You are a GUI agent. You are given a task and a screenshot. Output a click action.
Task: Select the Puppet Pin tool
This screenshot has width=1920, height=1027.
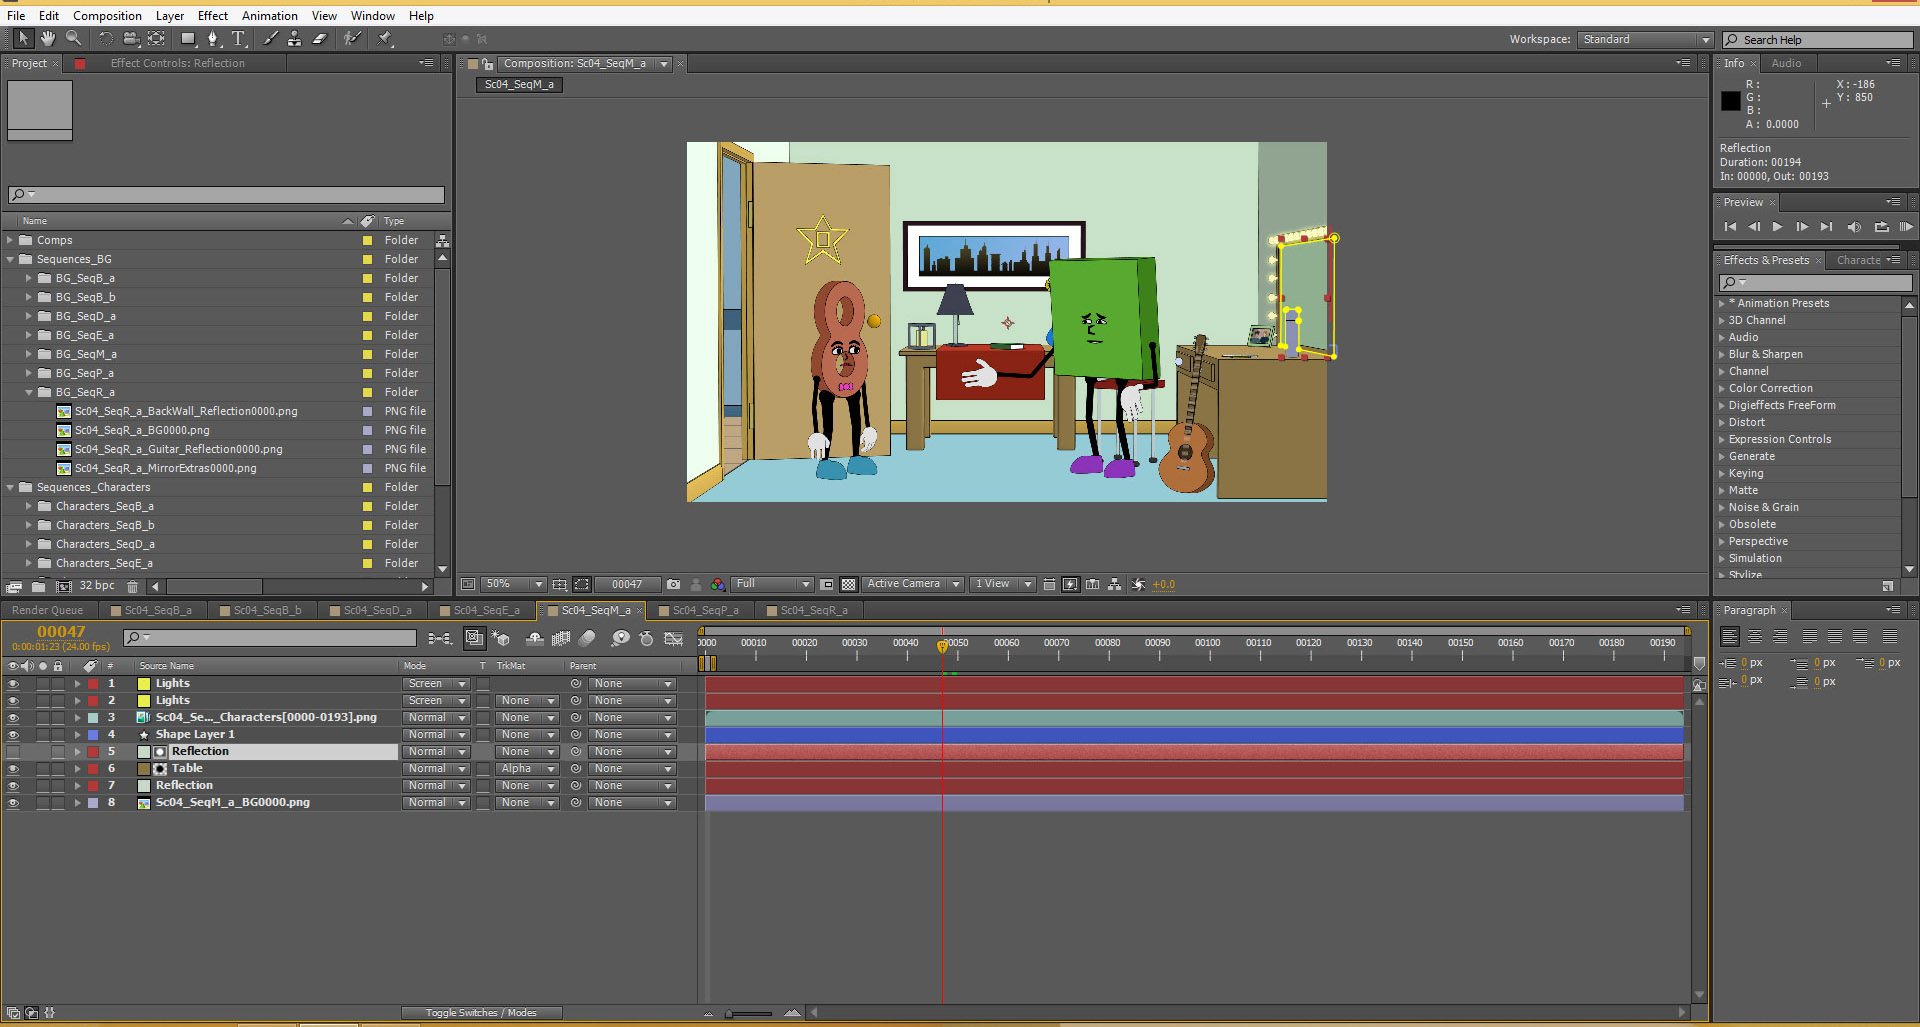coord(385,38)
